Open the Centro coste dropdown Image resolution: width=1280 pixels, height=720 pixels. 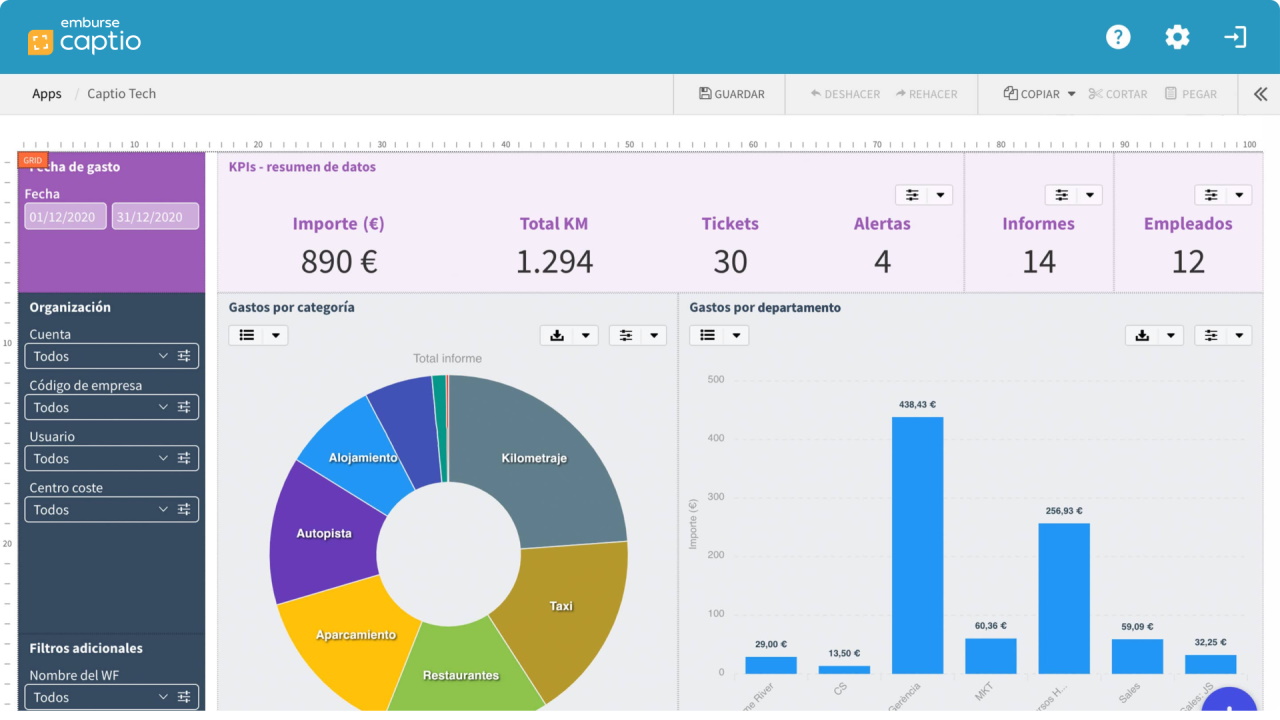point(112,509)
